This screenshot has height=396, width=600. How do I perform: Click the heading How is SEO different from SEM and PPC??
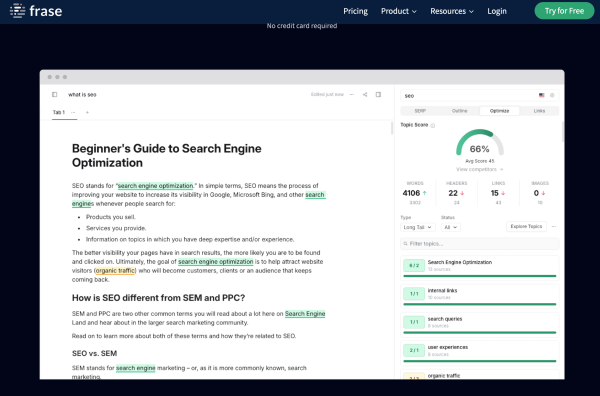158,298
